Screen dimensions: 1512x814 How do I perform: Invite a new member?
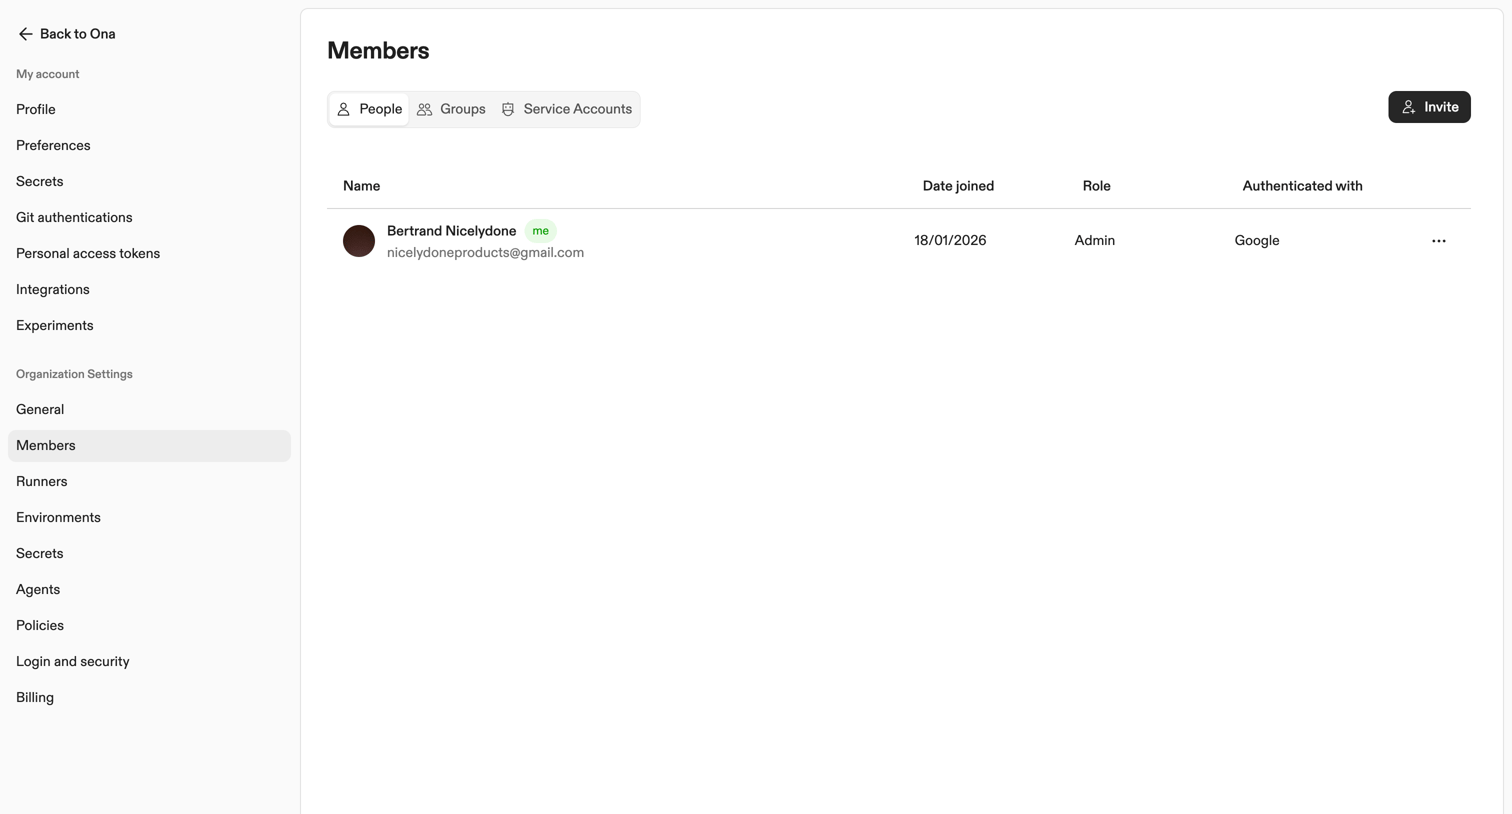pyautogui.click(x=1429, y=107)
